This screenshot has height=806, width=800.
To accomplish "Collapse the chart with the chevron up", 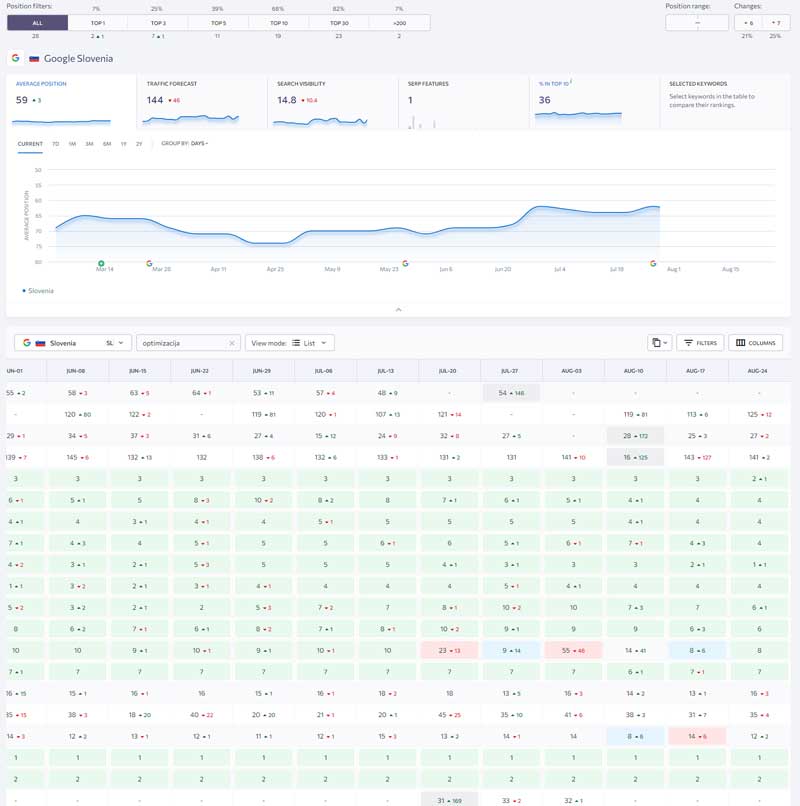I will 398,309.
